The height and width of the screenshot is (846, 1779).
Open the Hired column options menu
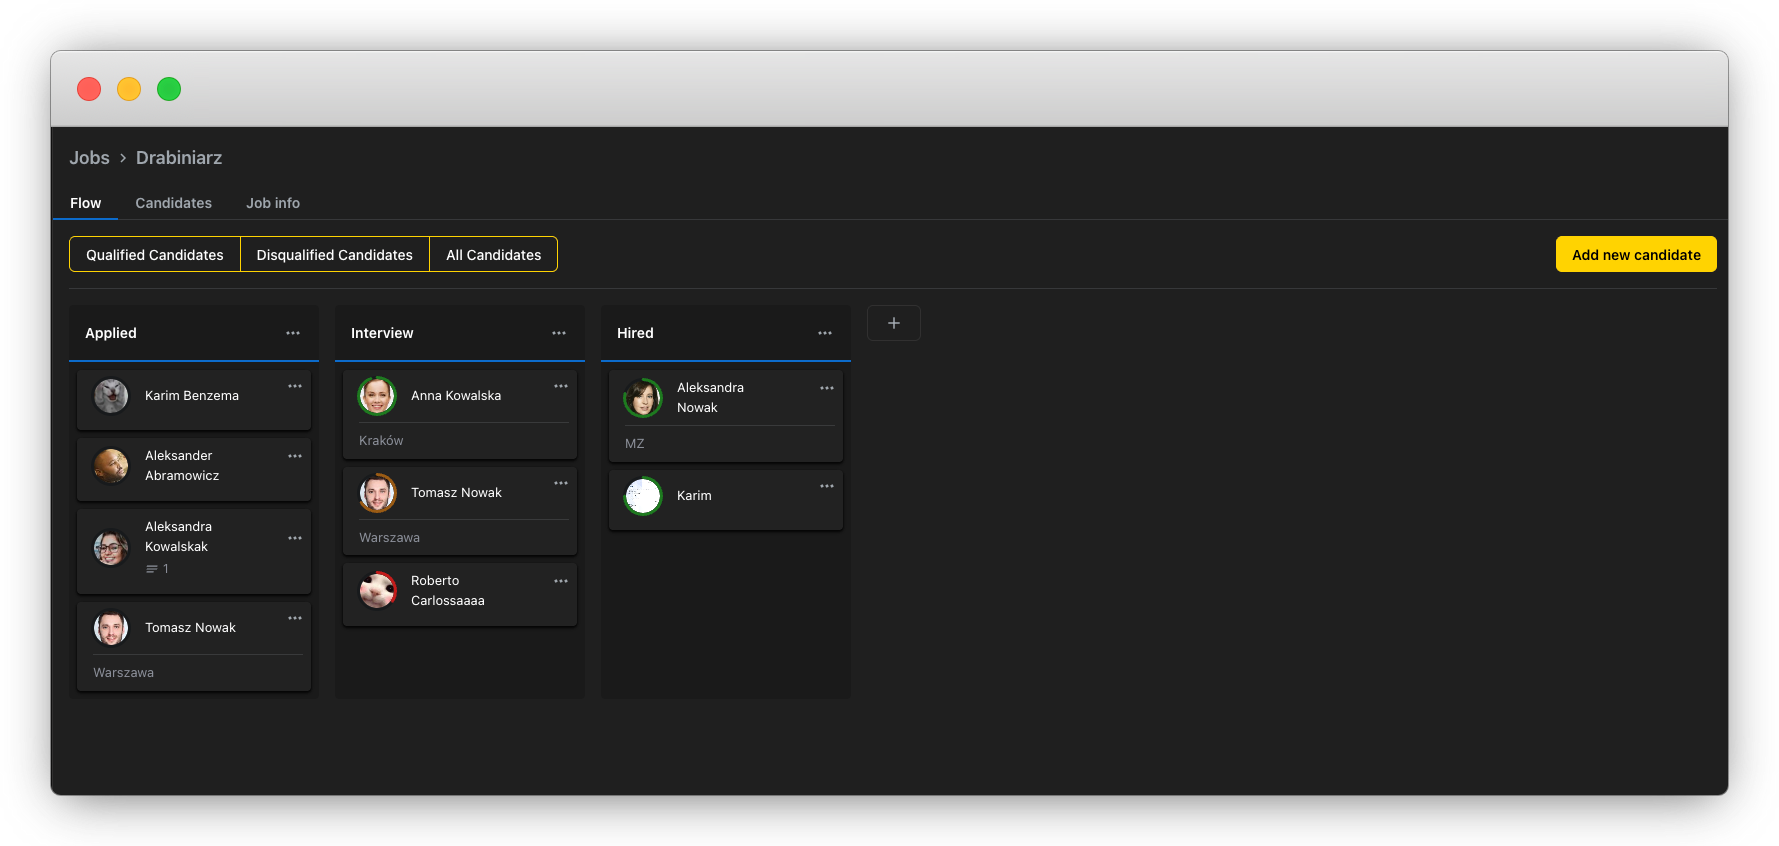pyautogui.click(x=825, y=333)
